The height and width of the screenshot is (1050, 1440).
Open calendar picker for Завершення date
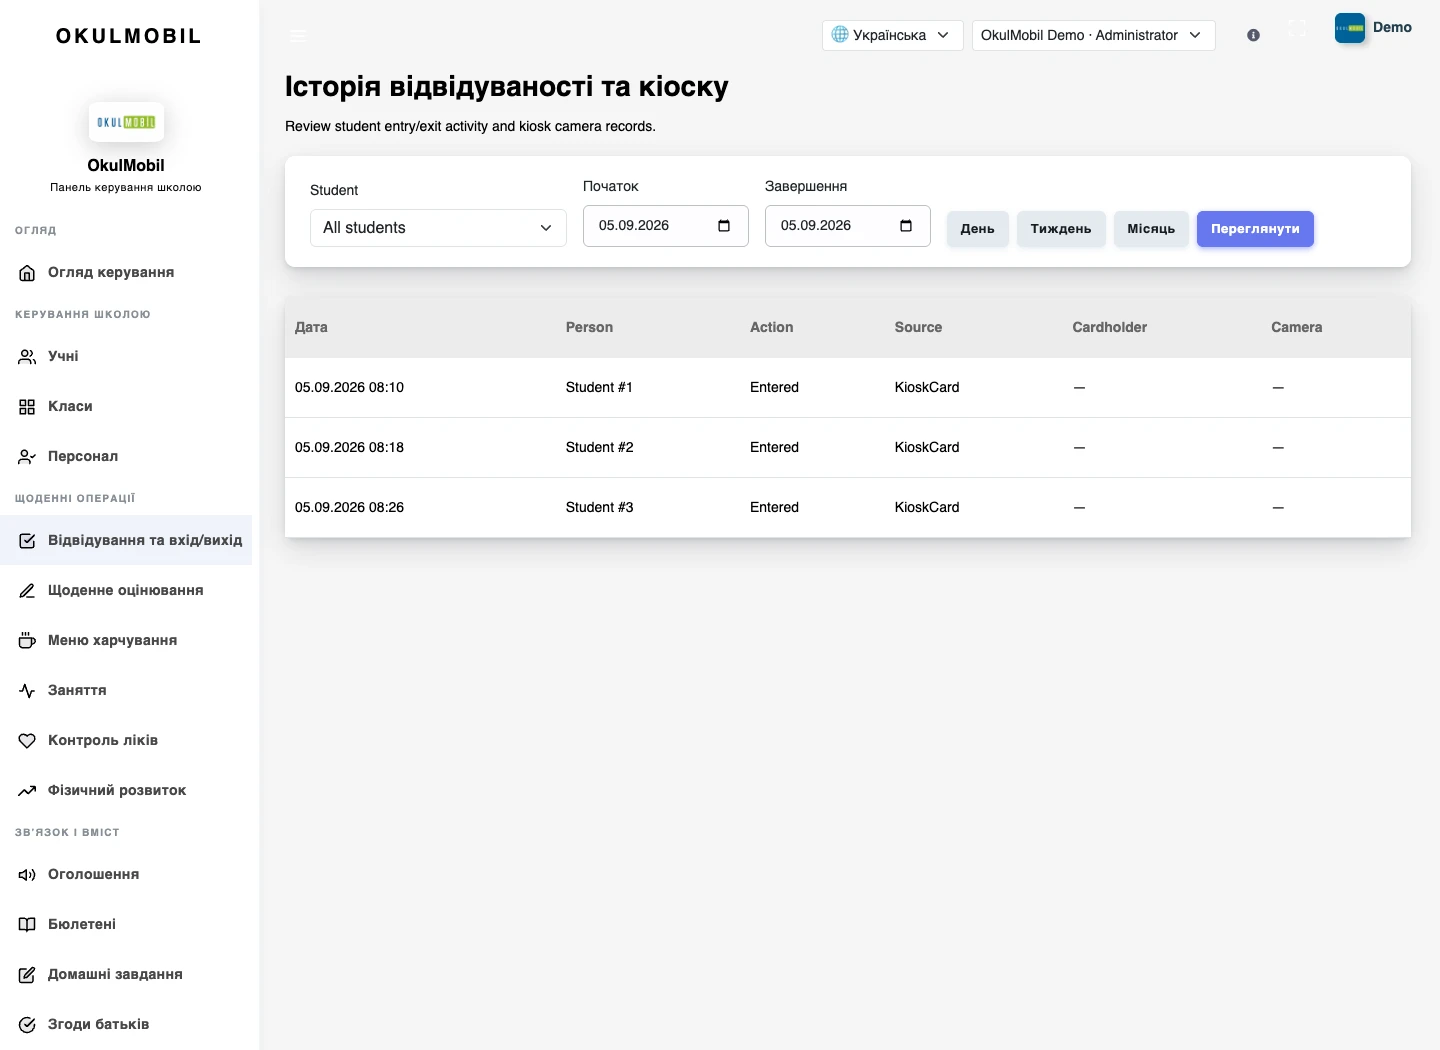(x=906, y=226)
